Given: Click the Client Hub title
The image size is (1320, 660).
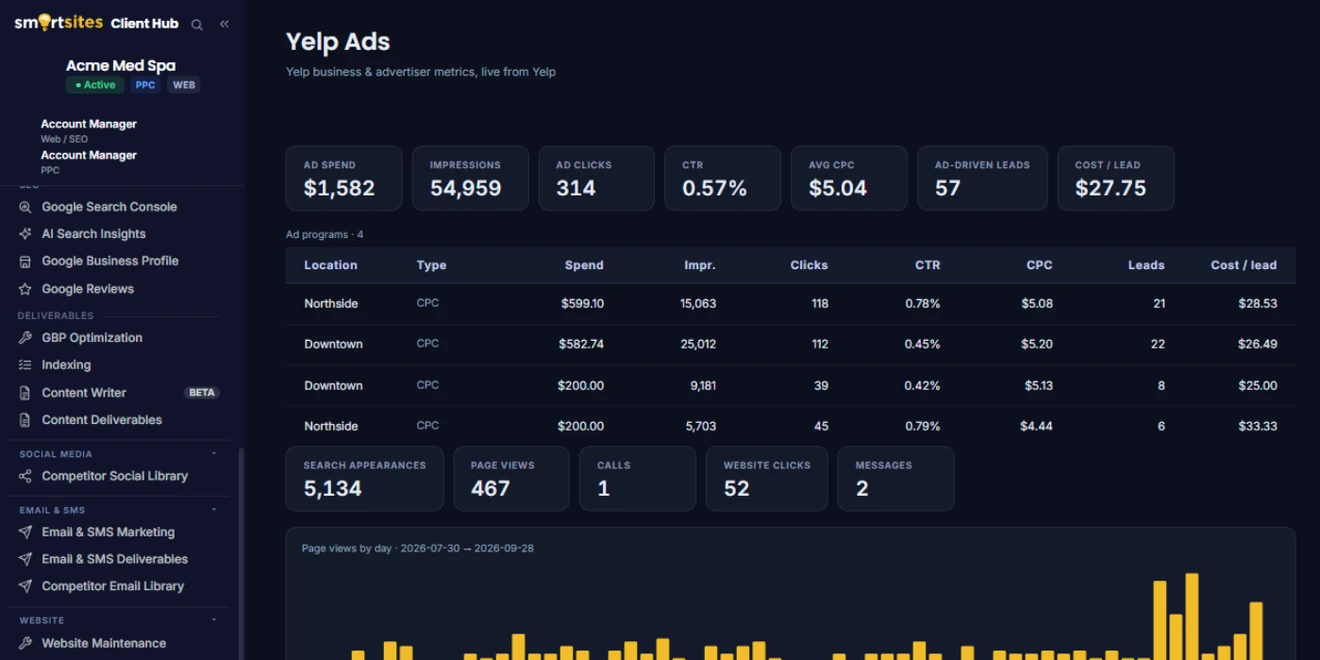Looking at the screenshot, I should click(144, 23).
